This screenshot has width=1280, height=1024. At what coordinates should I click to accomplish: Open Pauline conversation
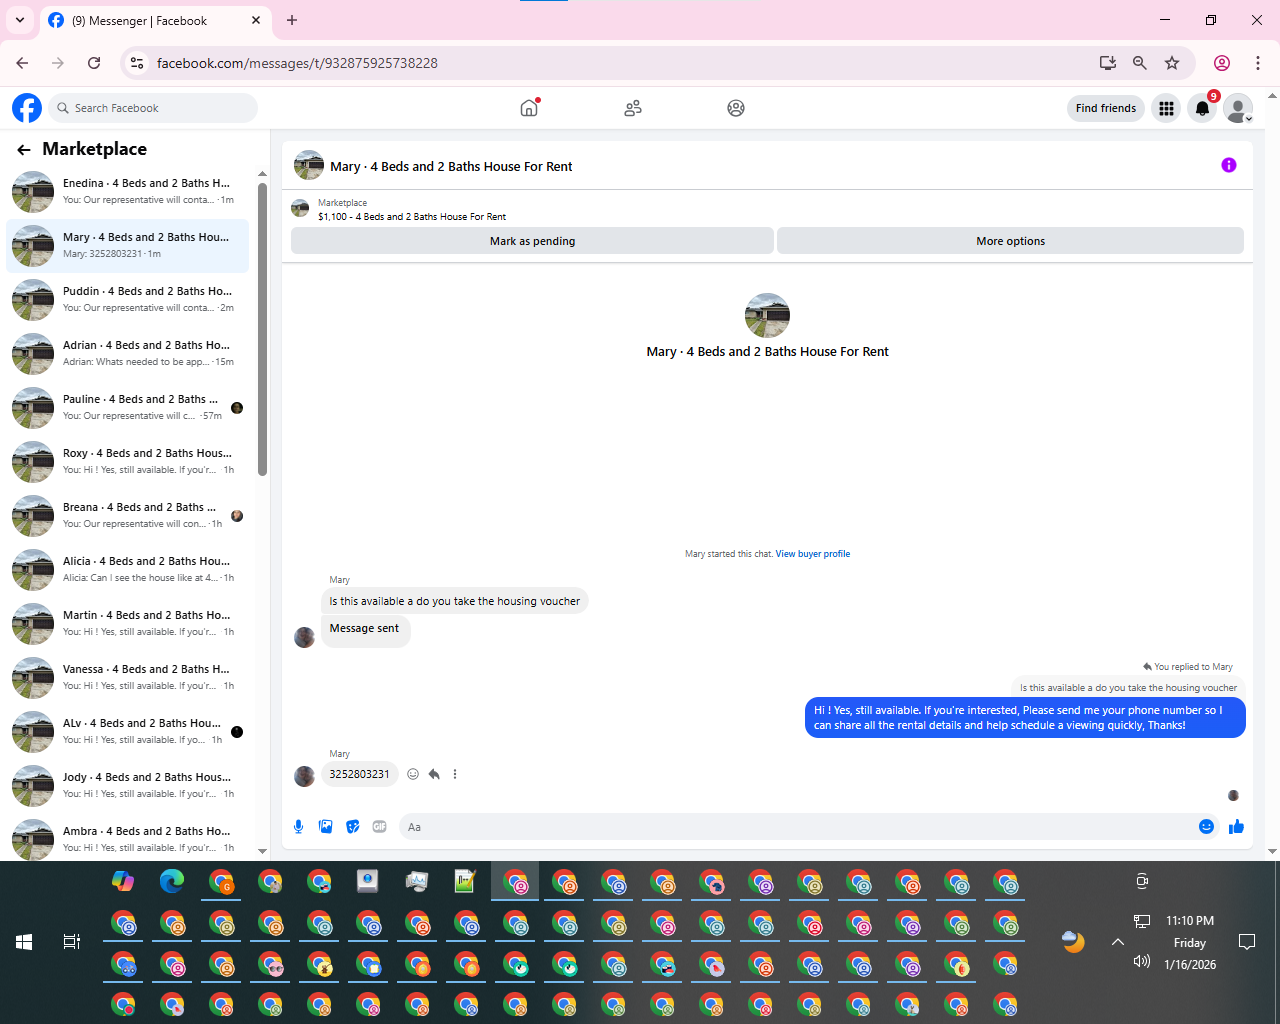click(128, 408)
